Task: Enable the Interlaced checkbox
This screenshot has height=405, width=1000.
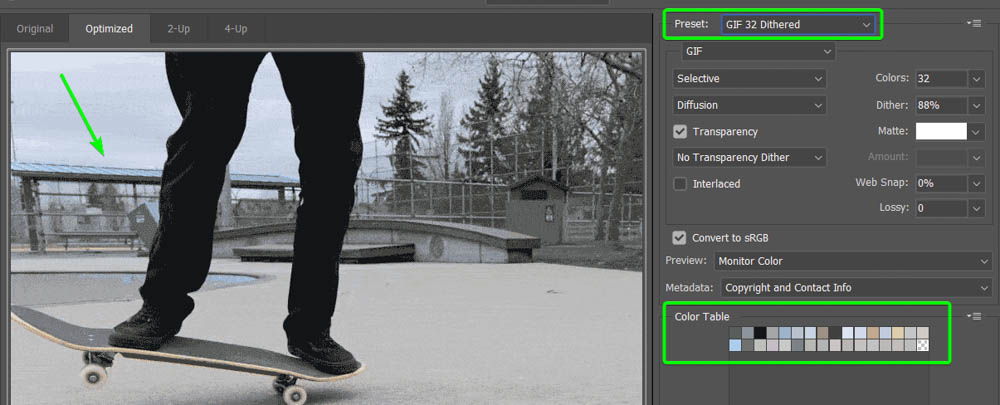Action: point(680,184)
